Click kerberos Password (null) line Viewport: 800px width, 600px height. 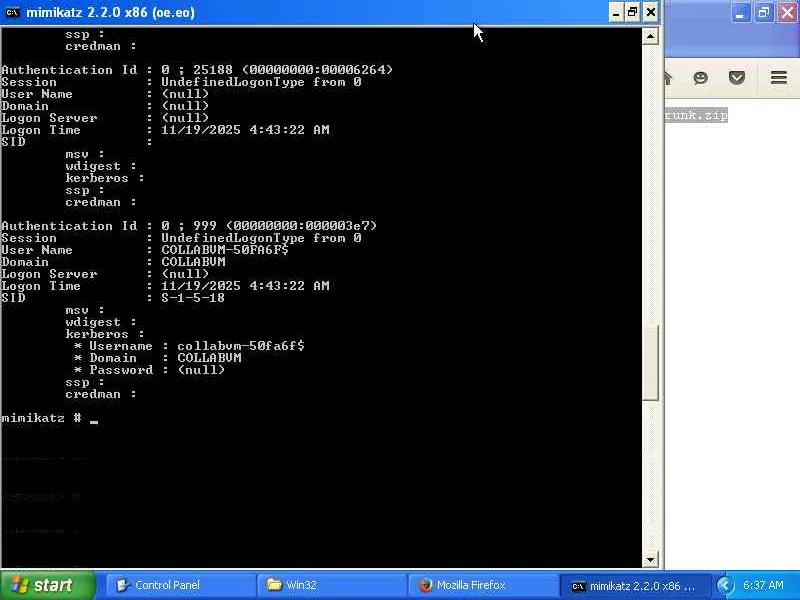[149, 370]
